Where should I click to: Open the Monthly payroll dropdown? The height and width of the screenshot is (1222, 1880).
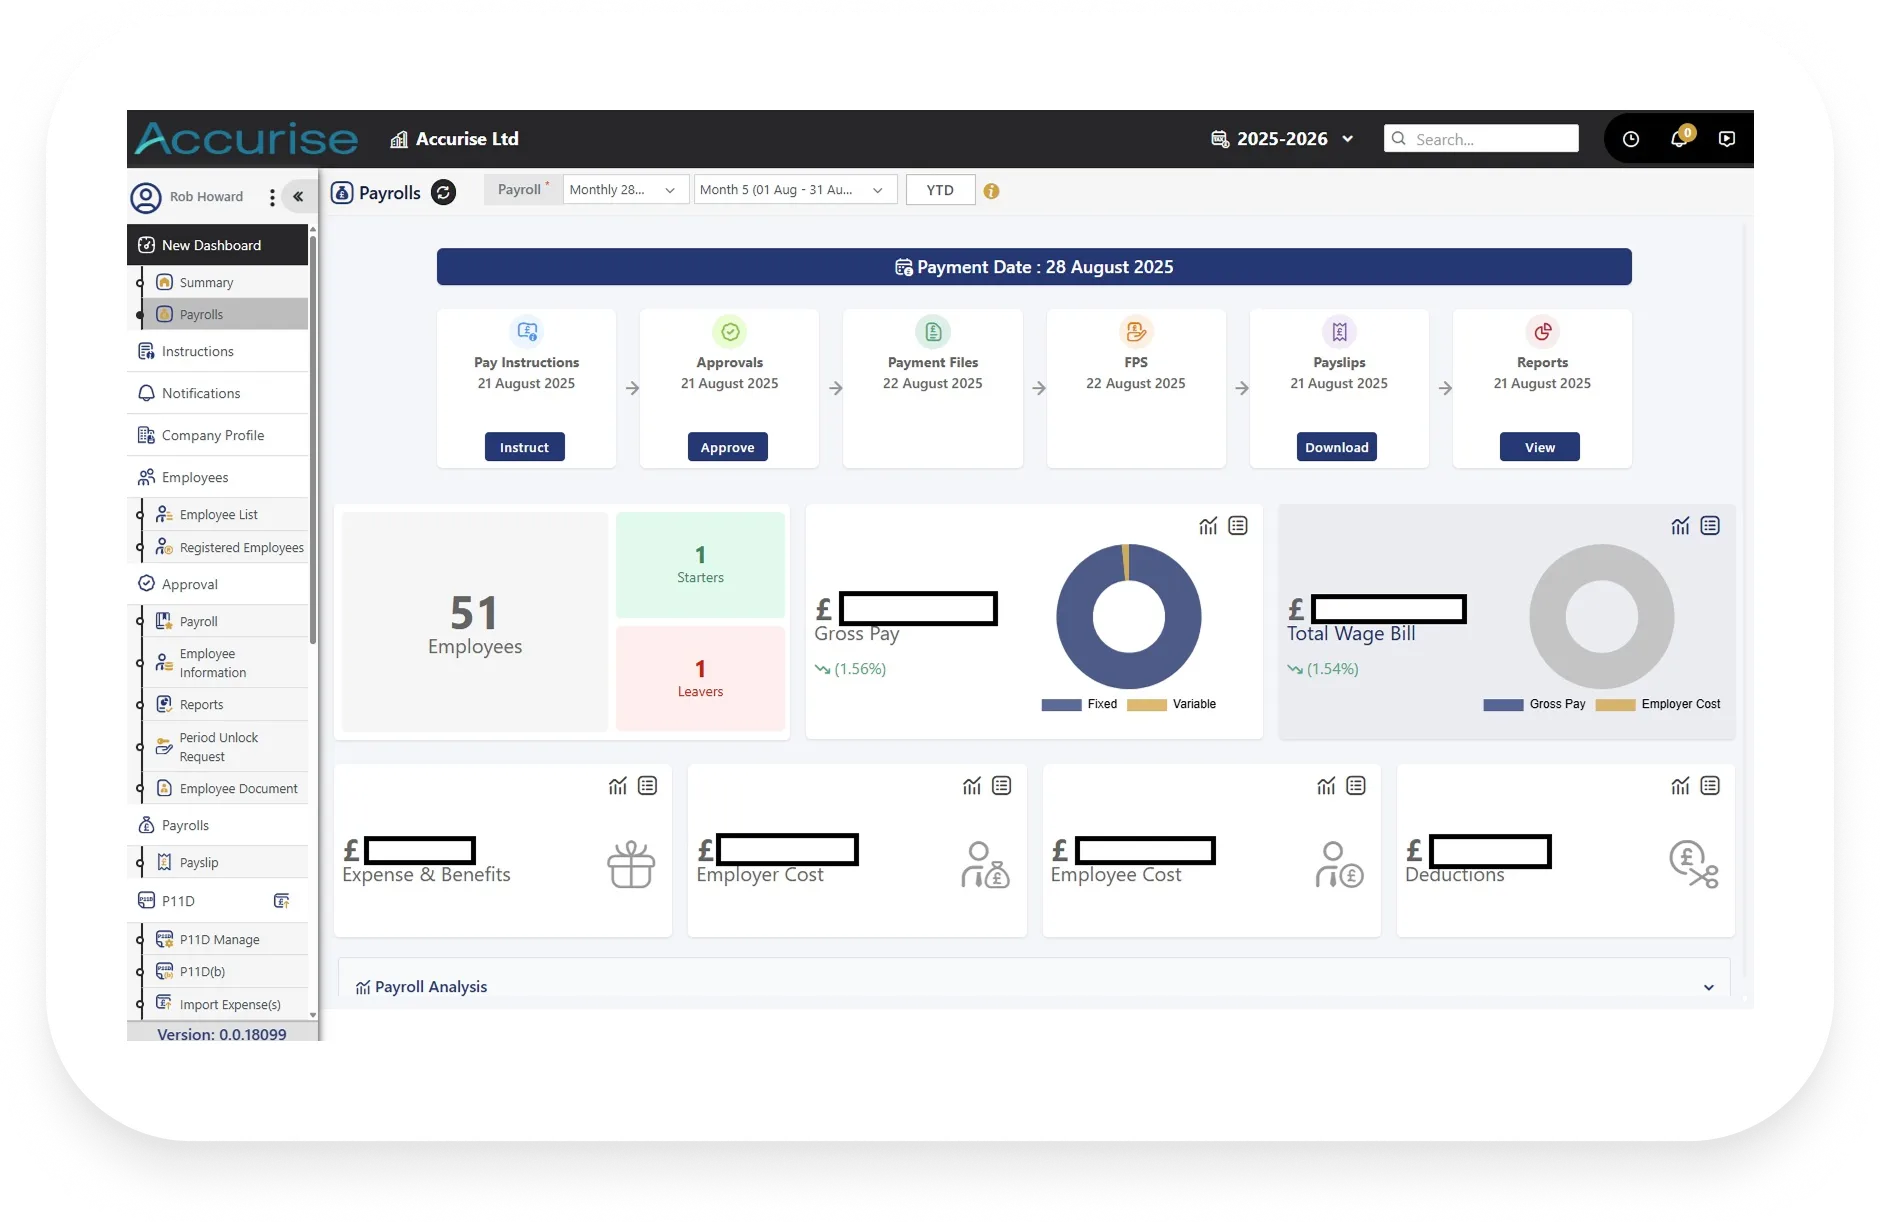(x=624, y=189)
